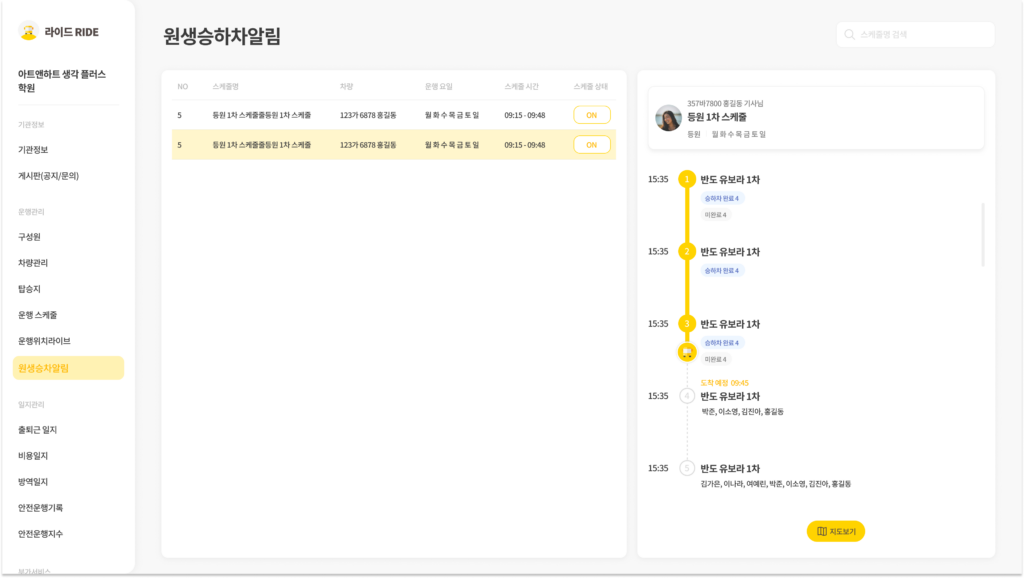Click stop 3 circle on timeline
The image size is (1024, 578).
687,323
